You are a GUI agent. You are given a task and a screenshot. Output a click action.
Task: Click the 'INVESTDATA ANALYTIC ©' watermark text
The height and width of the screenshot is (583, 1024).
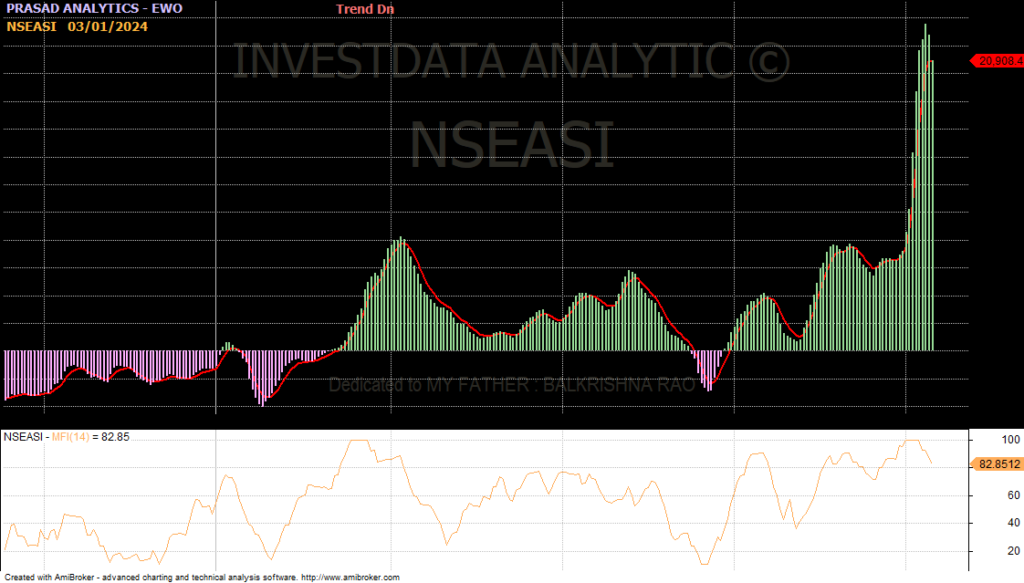[x=511, y=62]
